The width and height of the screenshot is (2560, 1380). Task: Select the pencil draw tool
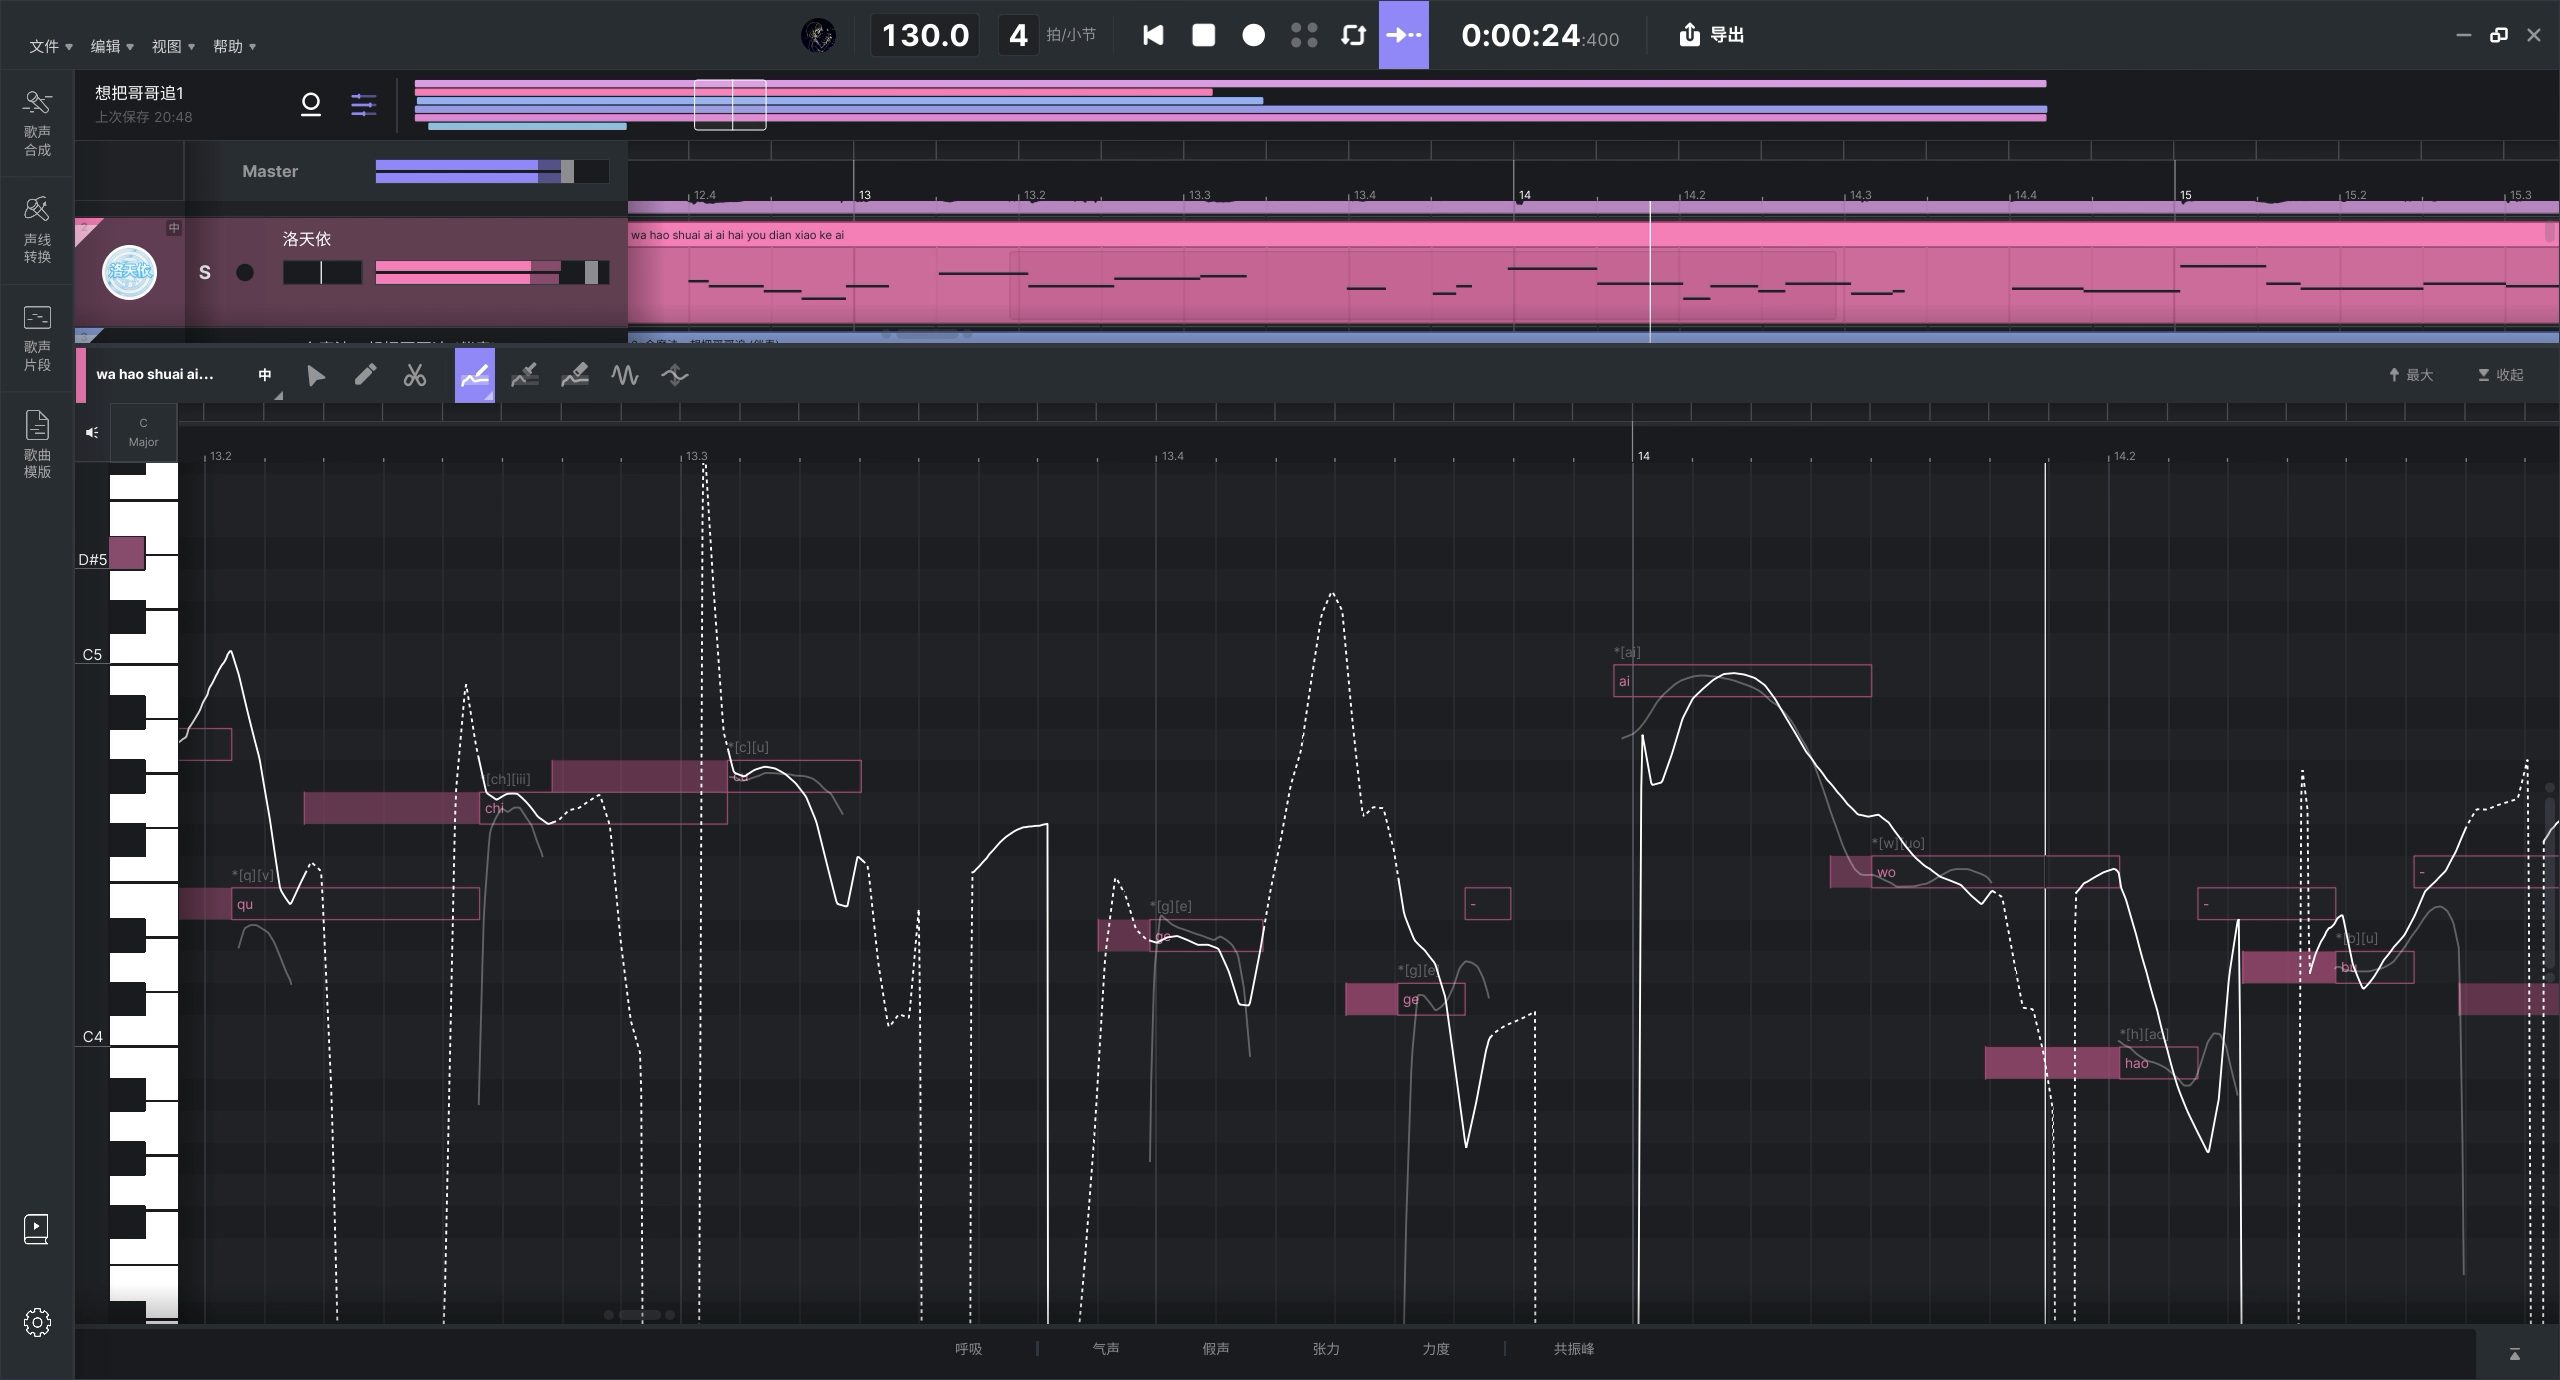coord(365,375)
